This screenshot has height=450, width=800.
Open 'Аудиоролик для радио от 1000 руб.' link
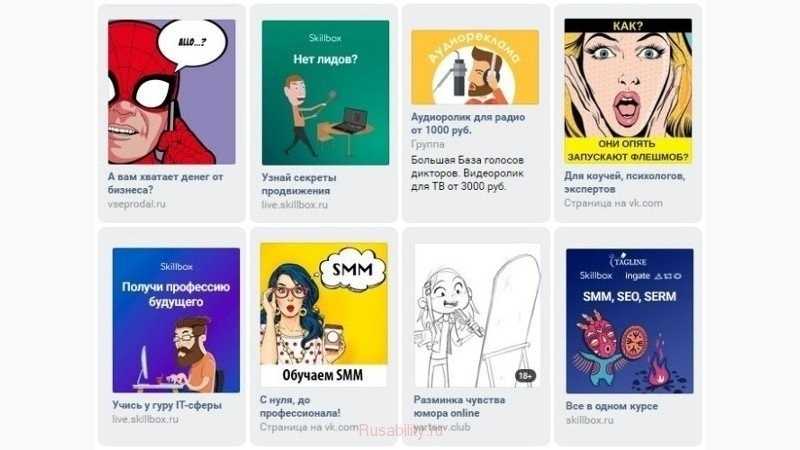pos(468,123)
